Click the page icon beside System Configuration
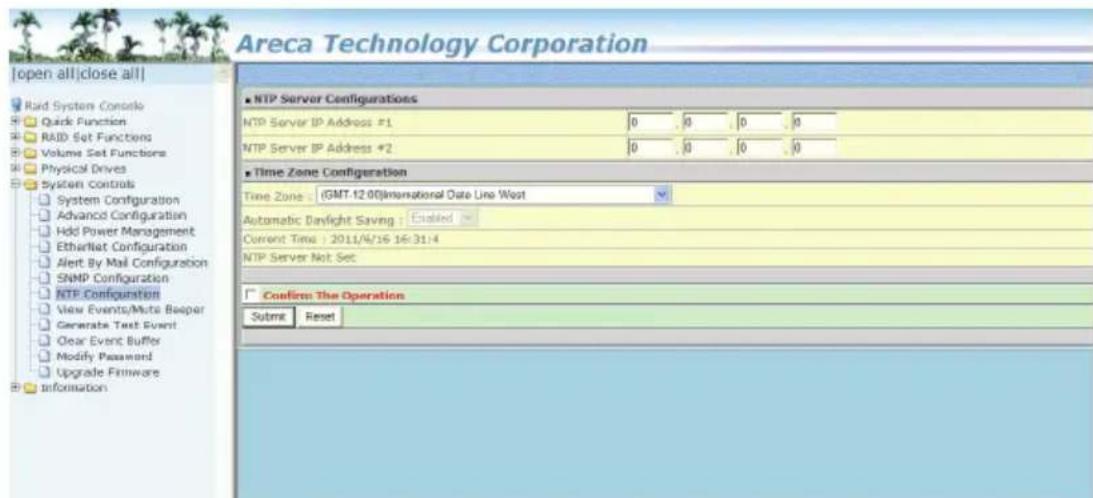This screenshot has height=498, width=1093. (x=45, y=200)
